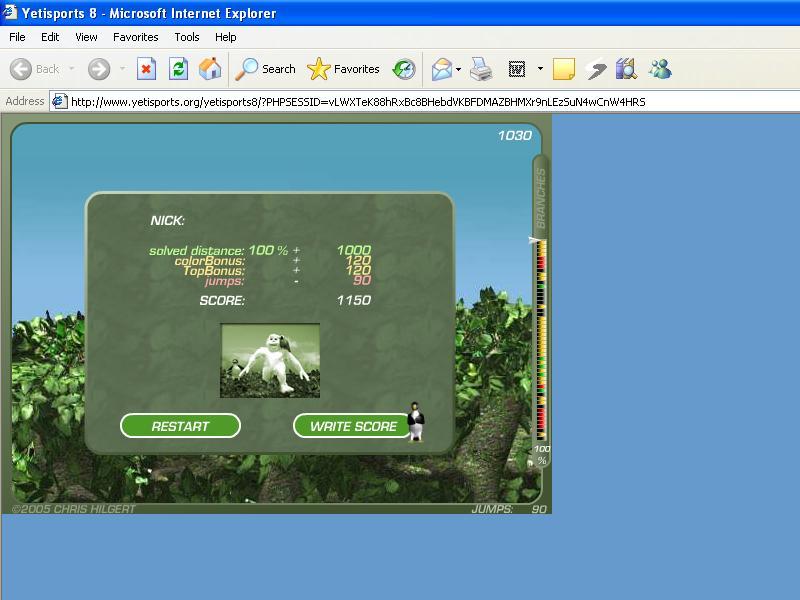Open the Edit menu

tap(50, 37)
